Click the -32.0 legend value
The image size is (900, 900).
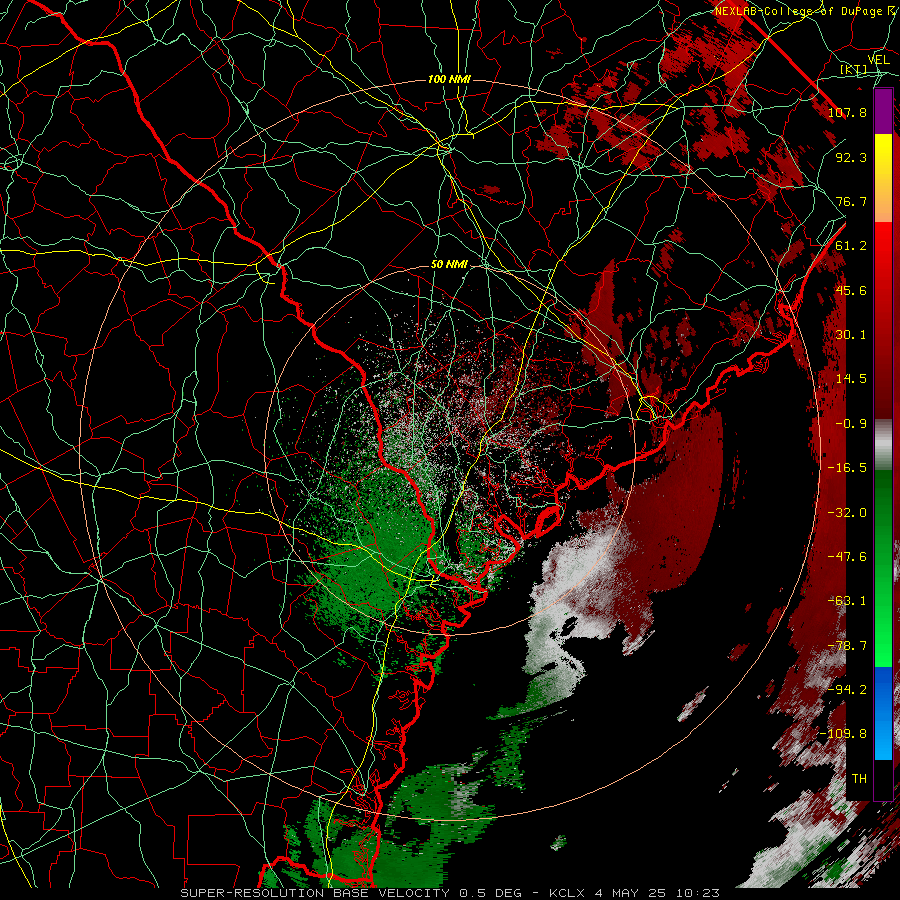(x=847, y=513)
